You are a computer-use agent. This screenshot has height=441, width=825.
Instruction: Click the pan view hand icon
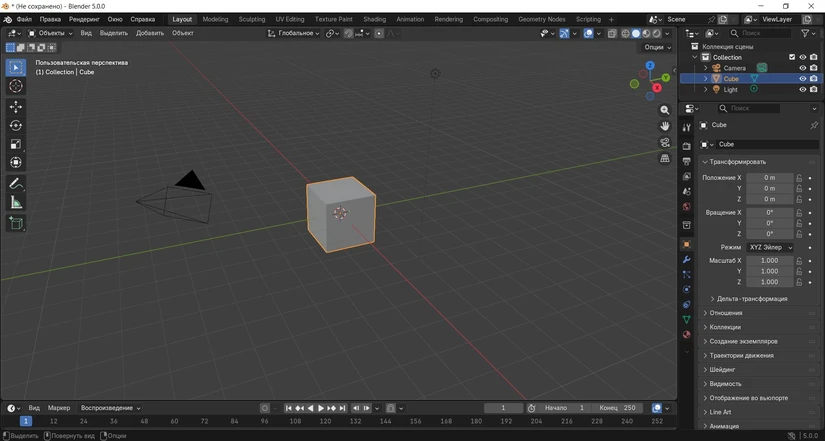click(665, 126)
